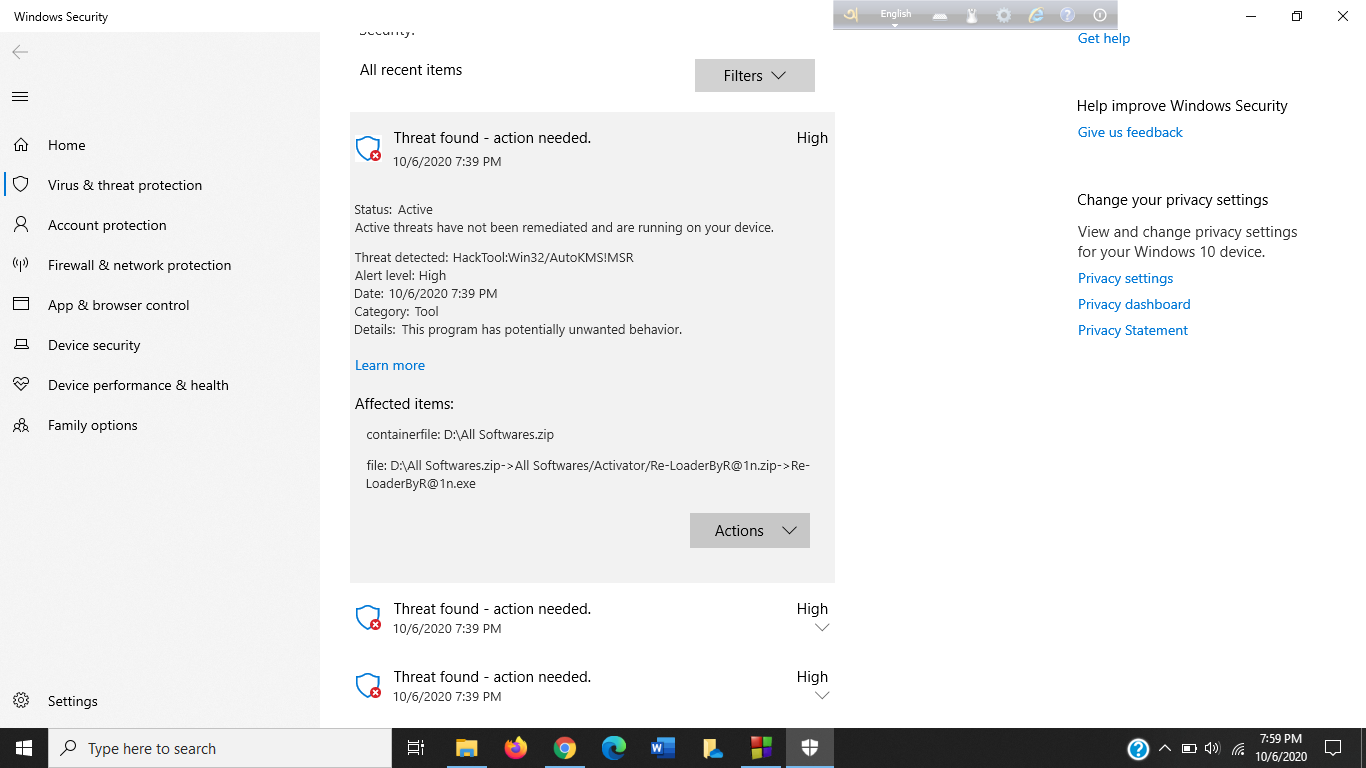The image size is (1366, 768).
Task: Click the Account protection person icon
Action: click(20, 225)
